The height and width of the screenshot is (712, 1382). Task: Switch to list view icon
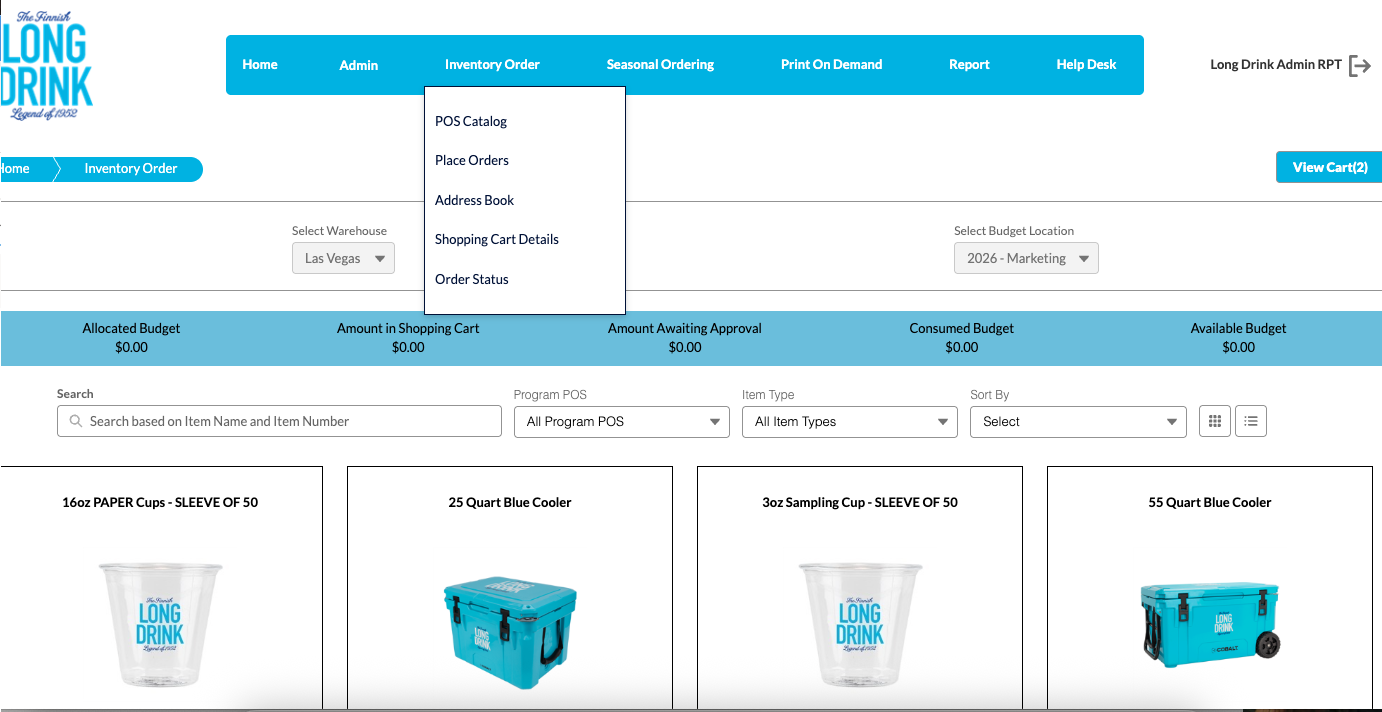pos(1251,421)
